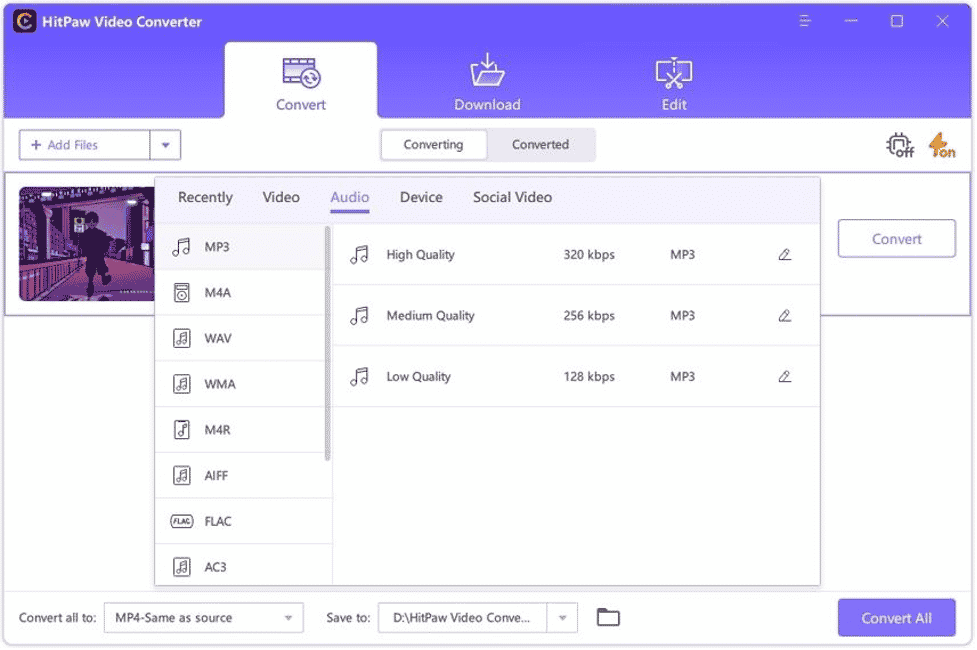Open the hamburger menu in title bar

807,21
